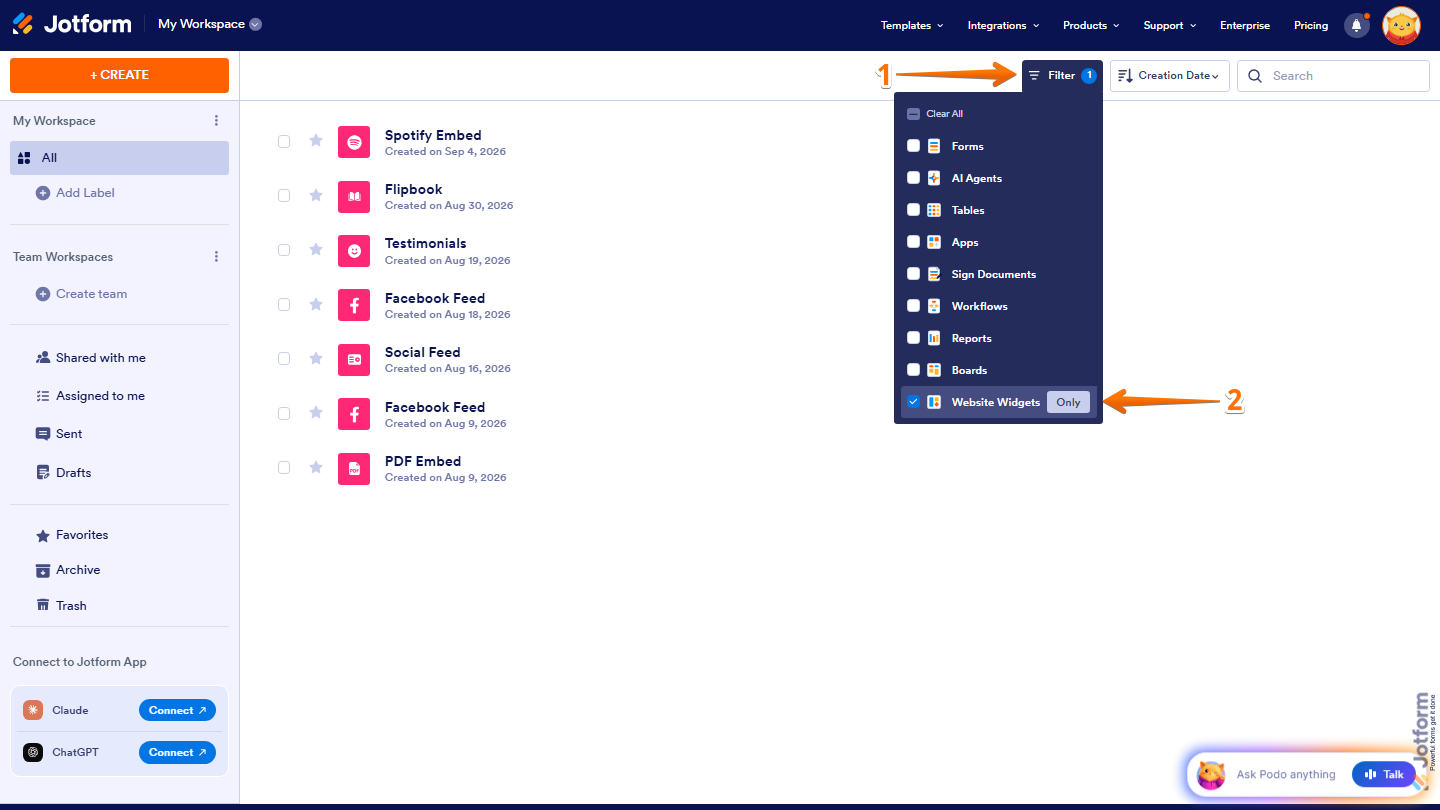Expand the Support menu
The height and width of the screenshot is (810, 1440).
1169,26
